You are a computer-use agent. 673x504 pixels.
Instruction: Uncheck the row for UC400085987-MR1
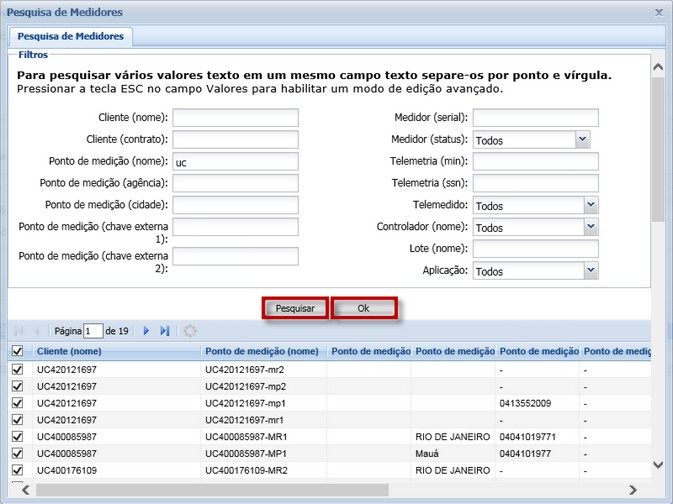17,437
